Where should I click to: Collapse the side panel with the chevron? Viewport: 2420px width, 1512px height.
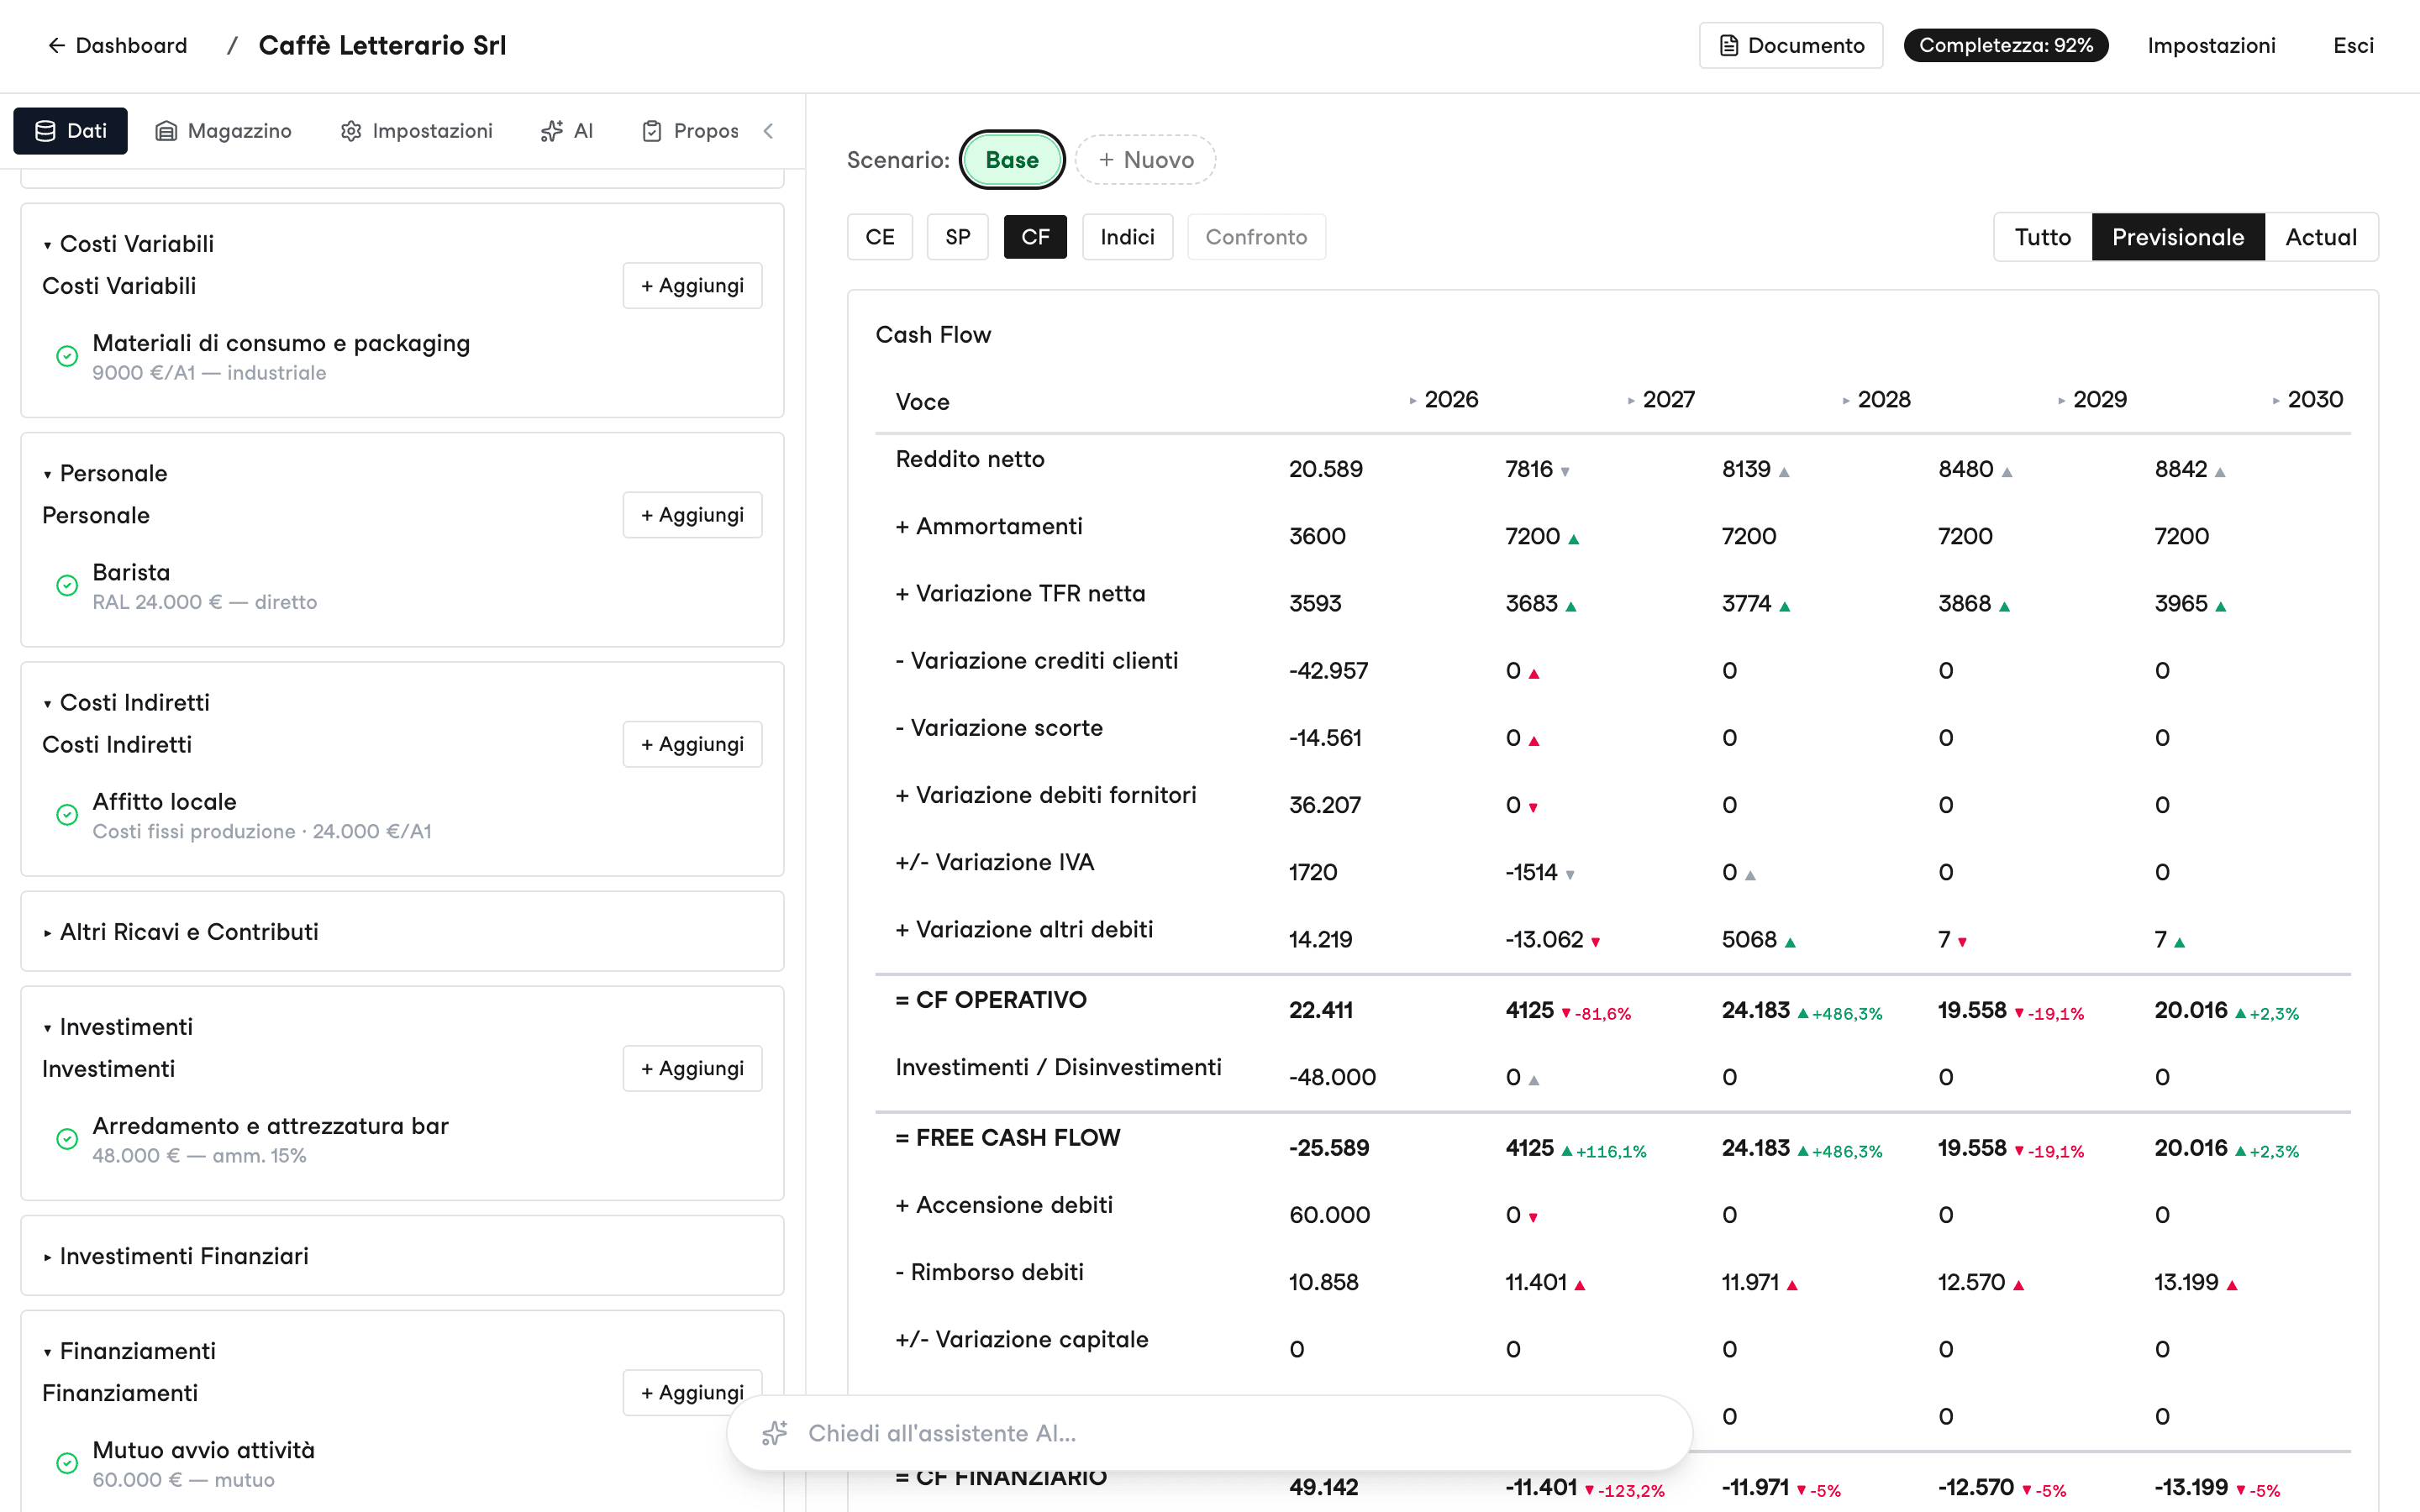tap(768, 131)
